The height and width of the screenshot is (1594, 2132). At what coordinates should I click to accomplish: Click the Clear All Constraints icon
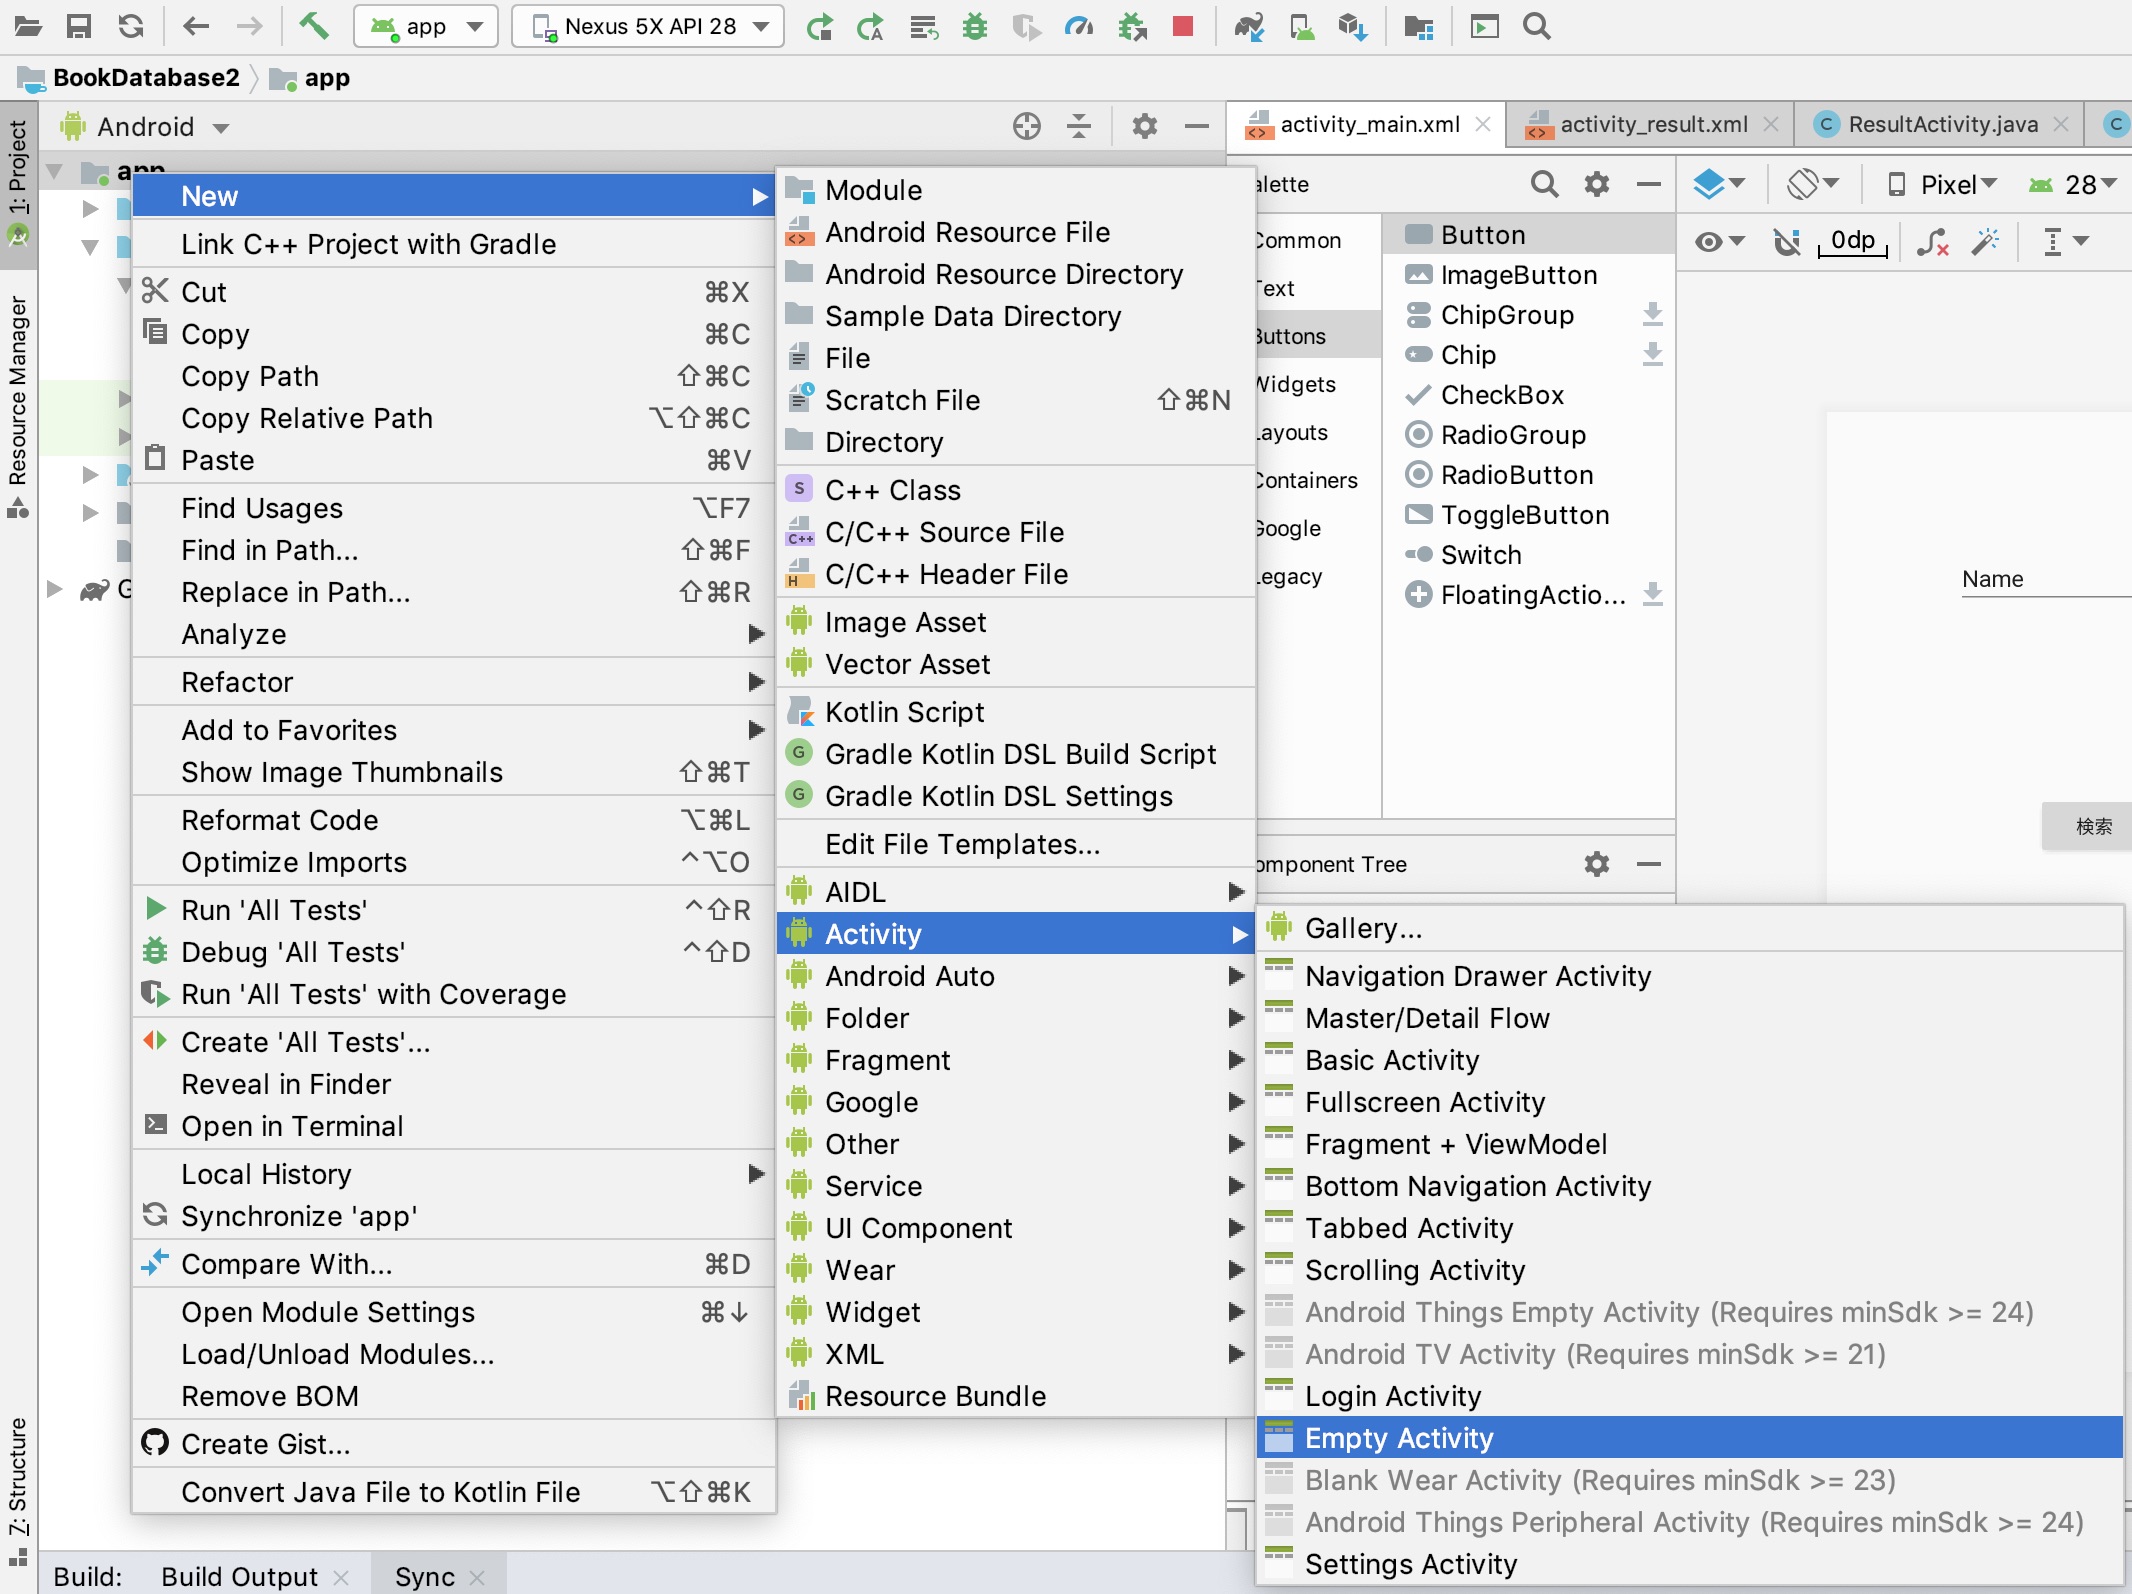[1932, 241]
